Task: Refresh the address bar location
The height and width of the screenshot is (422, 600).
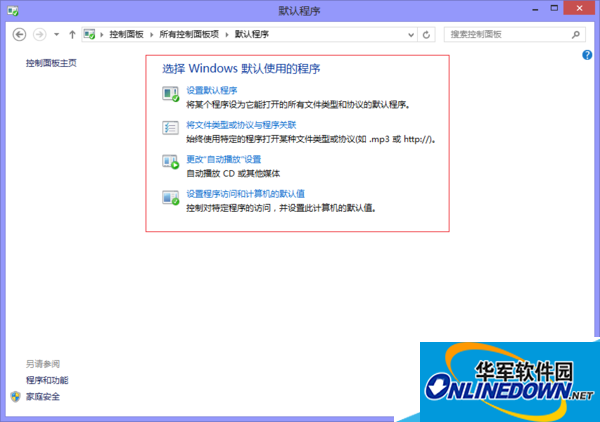Action: coord(427,34)
